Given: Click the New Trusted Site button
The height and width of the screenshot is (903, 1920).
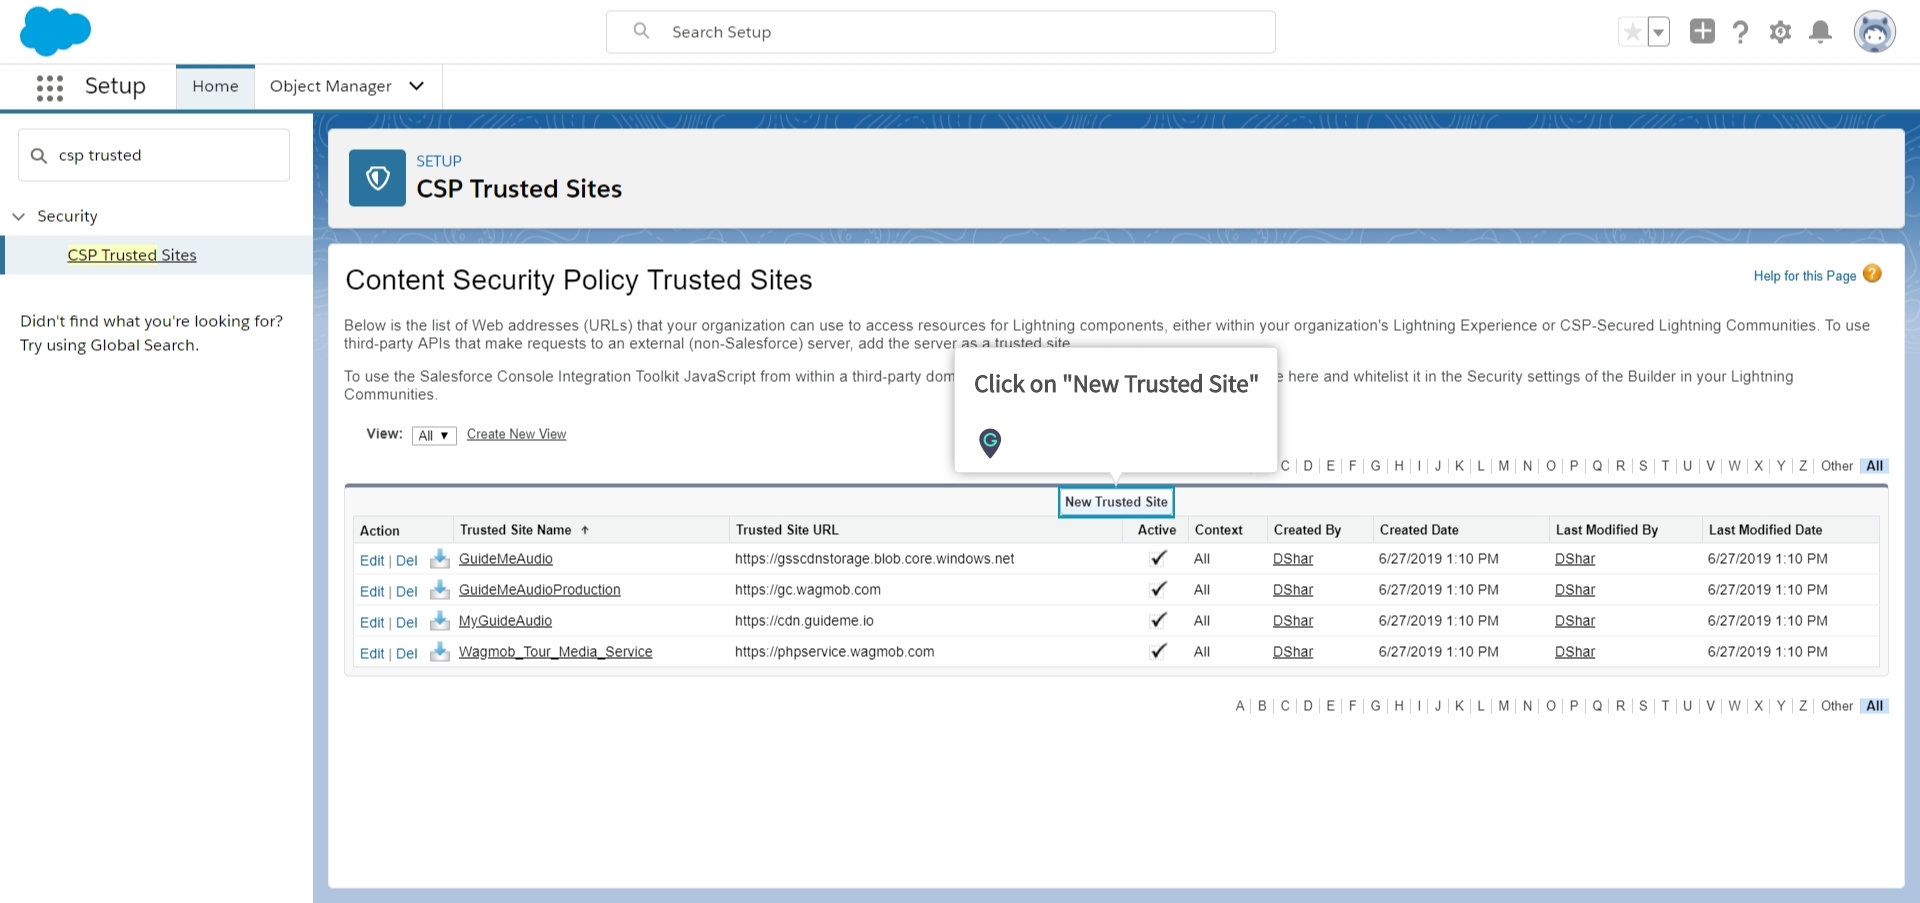Looking at the screenshot, I should [x=1116, y=502].
